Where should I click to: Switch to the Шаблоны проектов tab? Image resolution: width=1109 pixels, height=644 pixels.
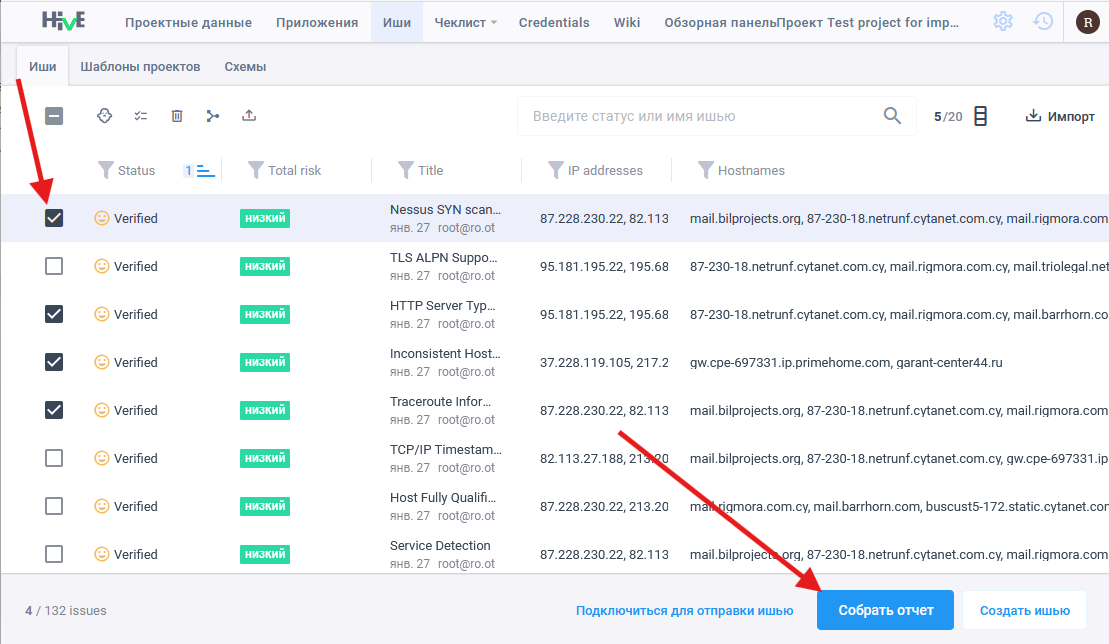140,67
